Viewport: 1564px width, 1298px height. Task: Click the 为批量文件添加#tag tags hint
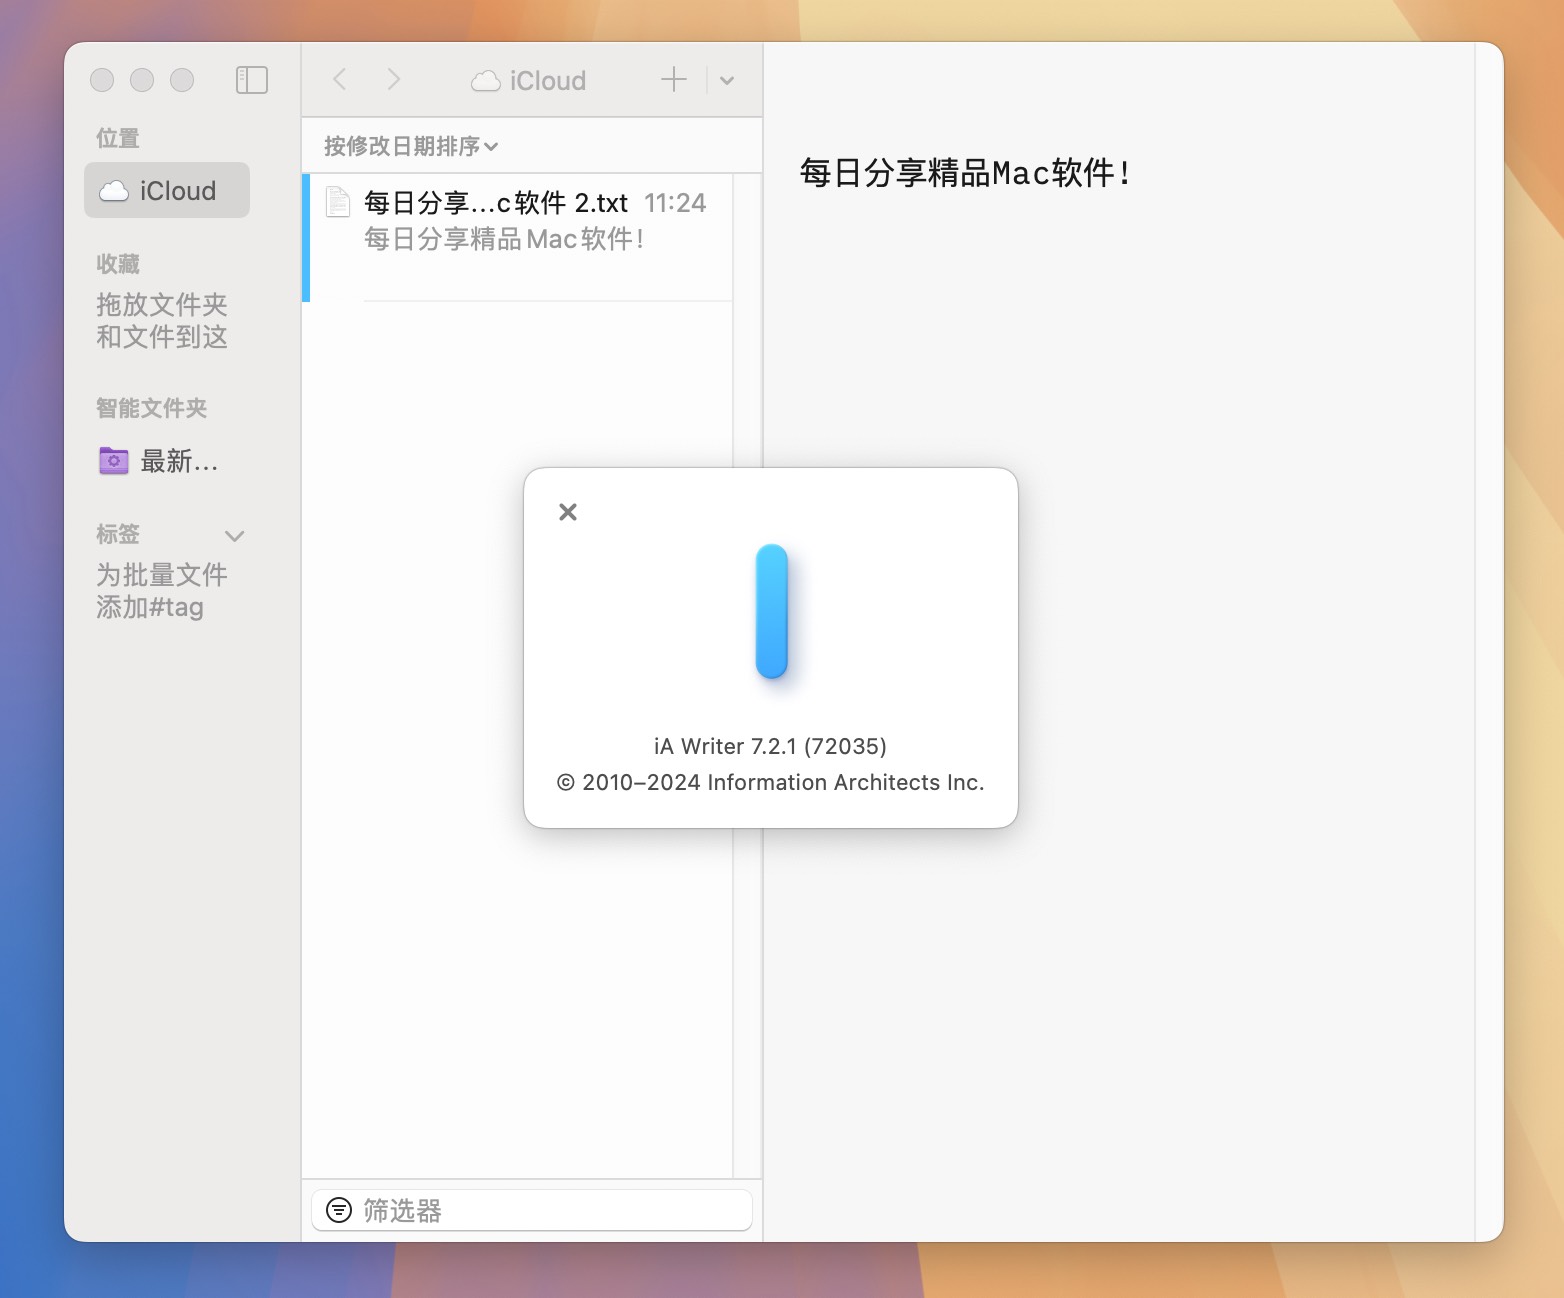pyautogui.click(x=162, y=591)
